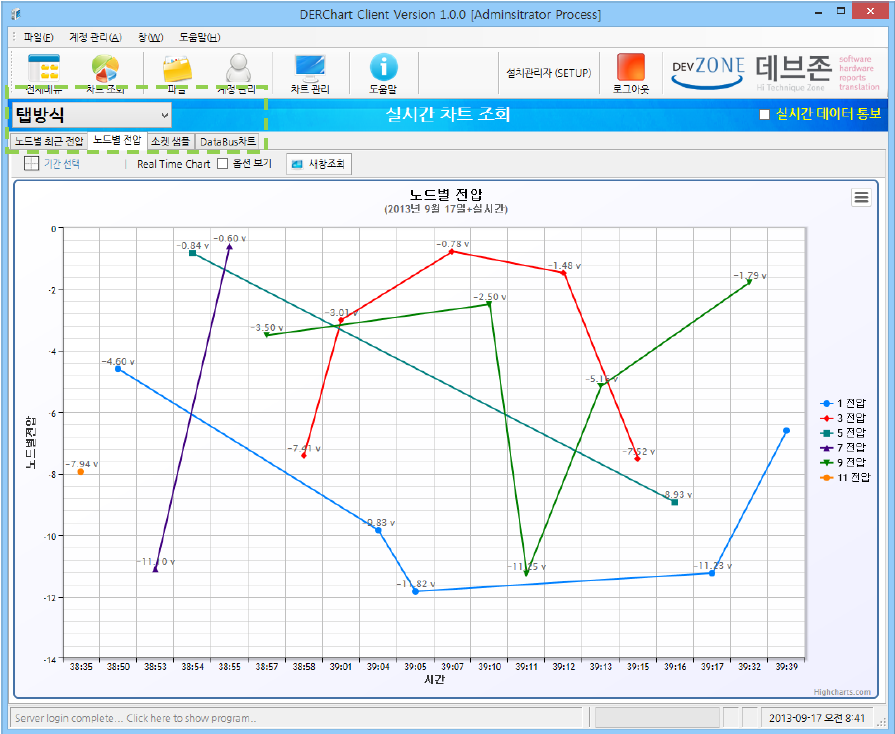Enable the 실시간 데이터 통보 checkbox
Viewport: 895px width, 734px height.
765,114
